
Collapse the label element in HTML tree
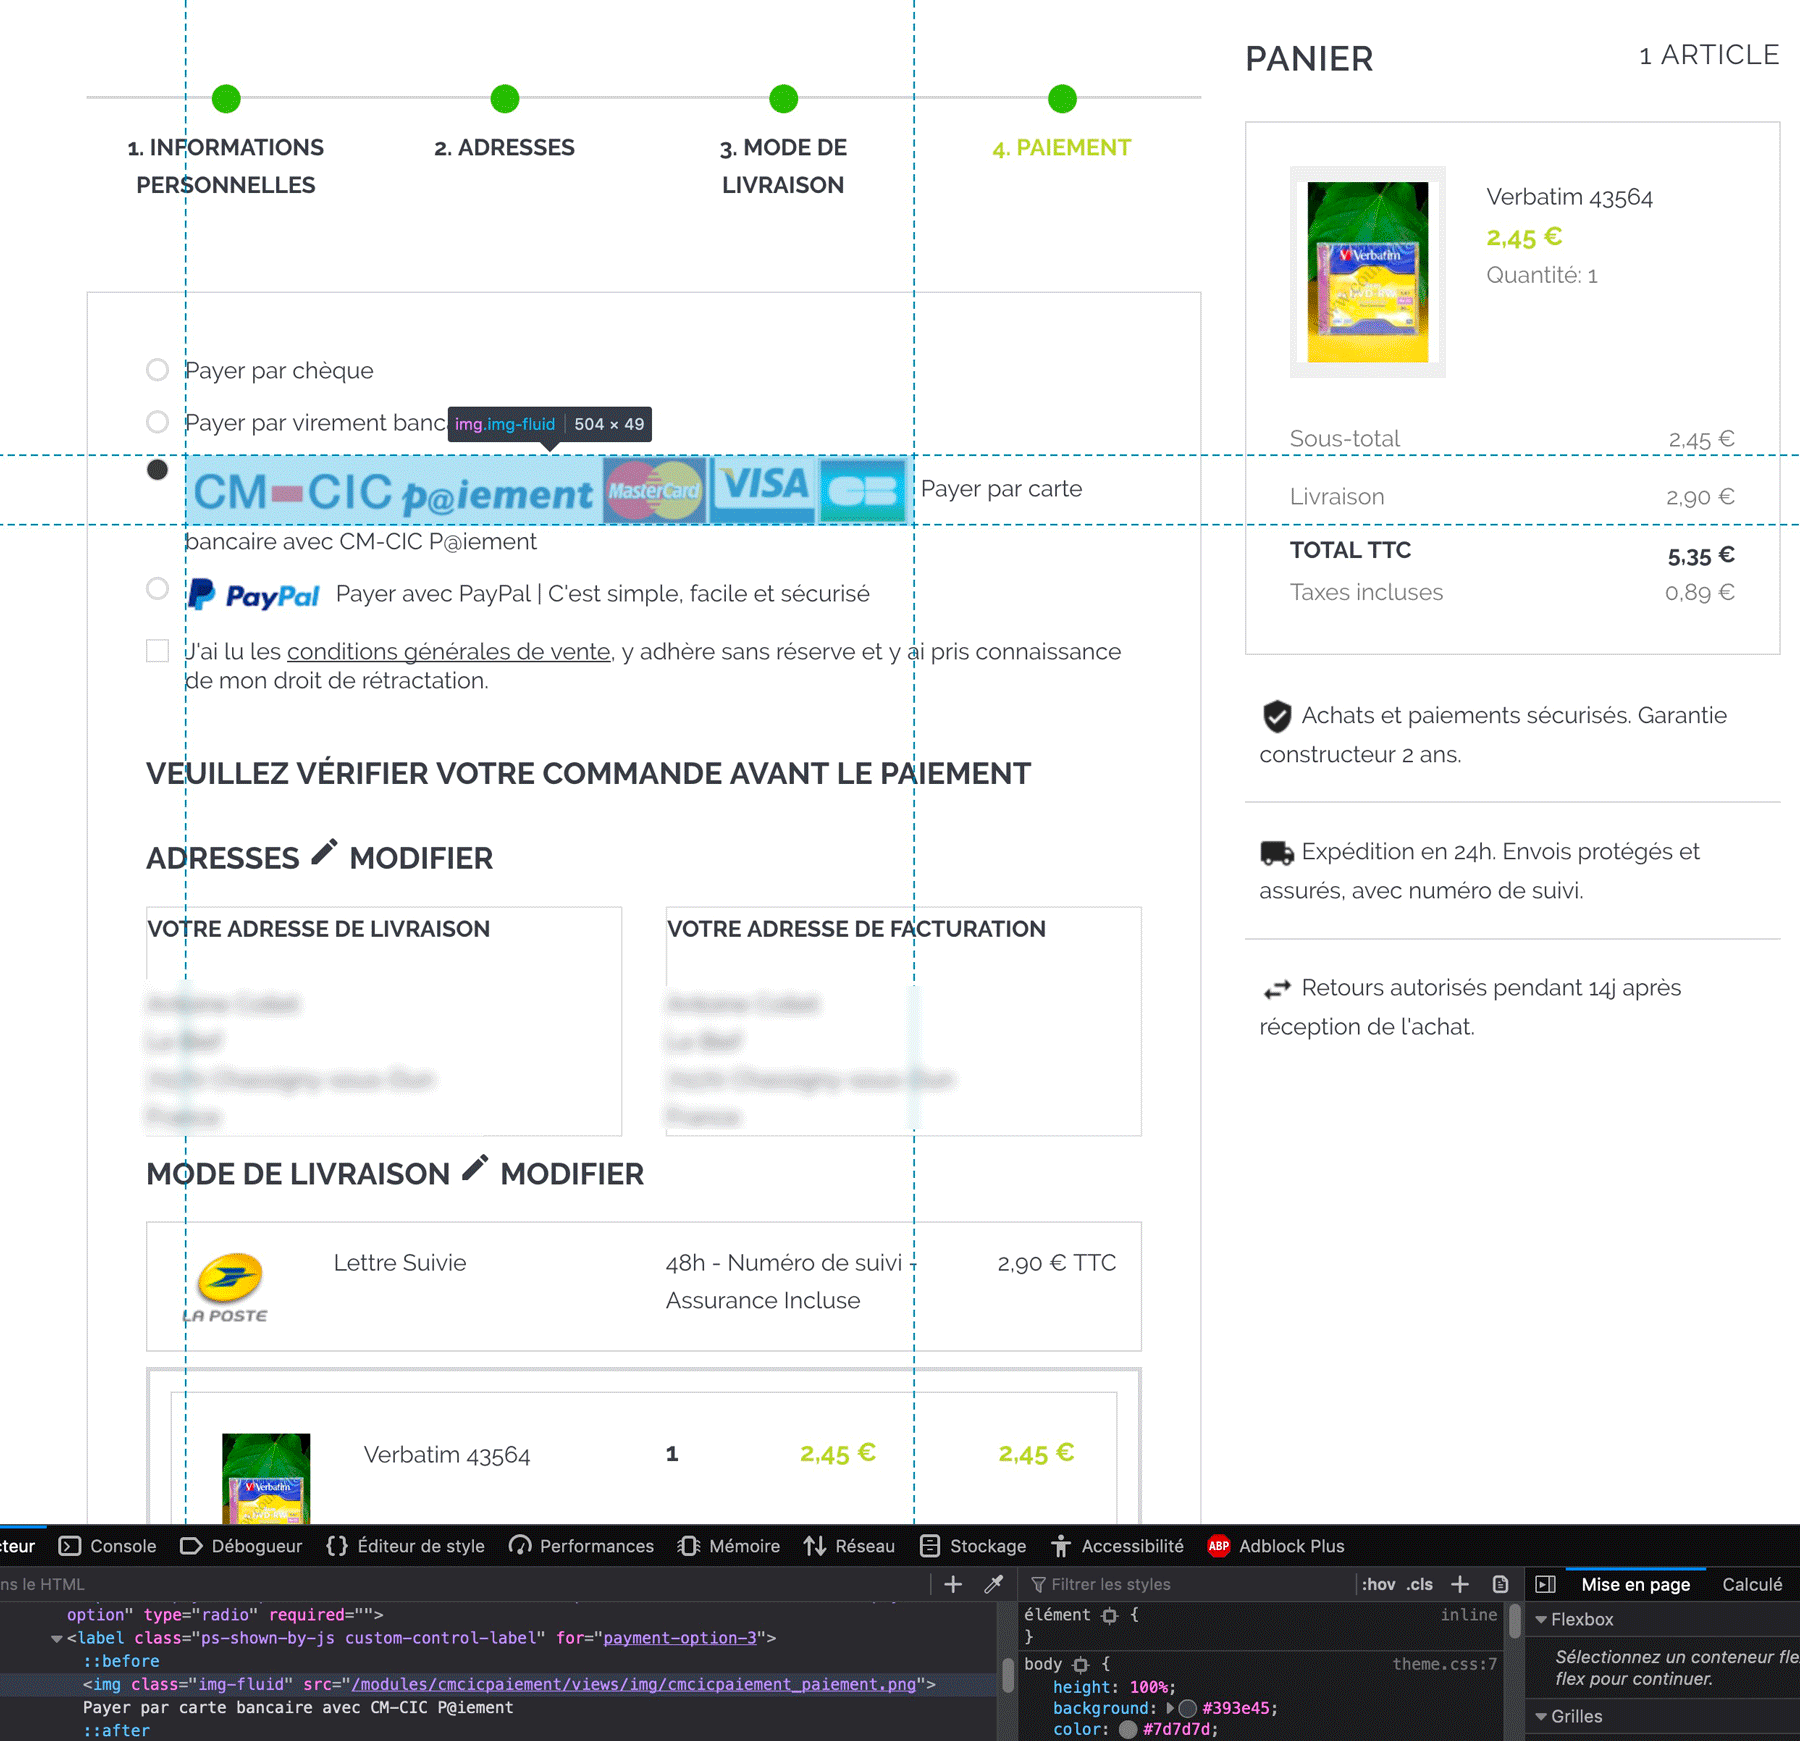tap(57, 1638)
